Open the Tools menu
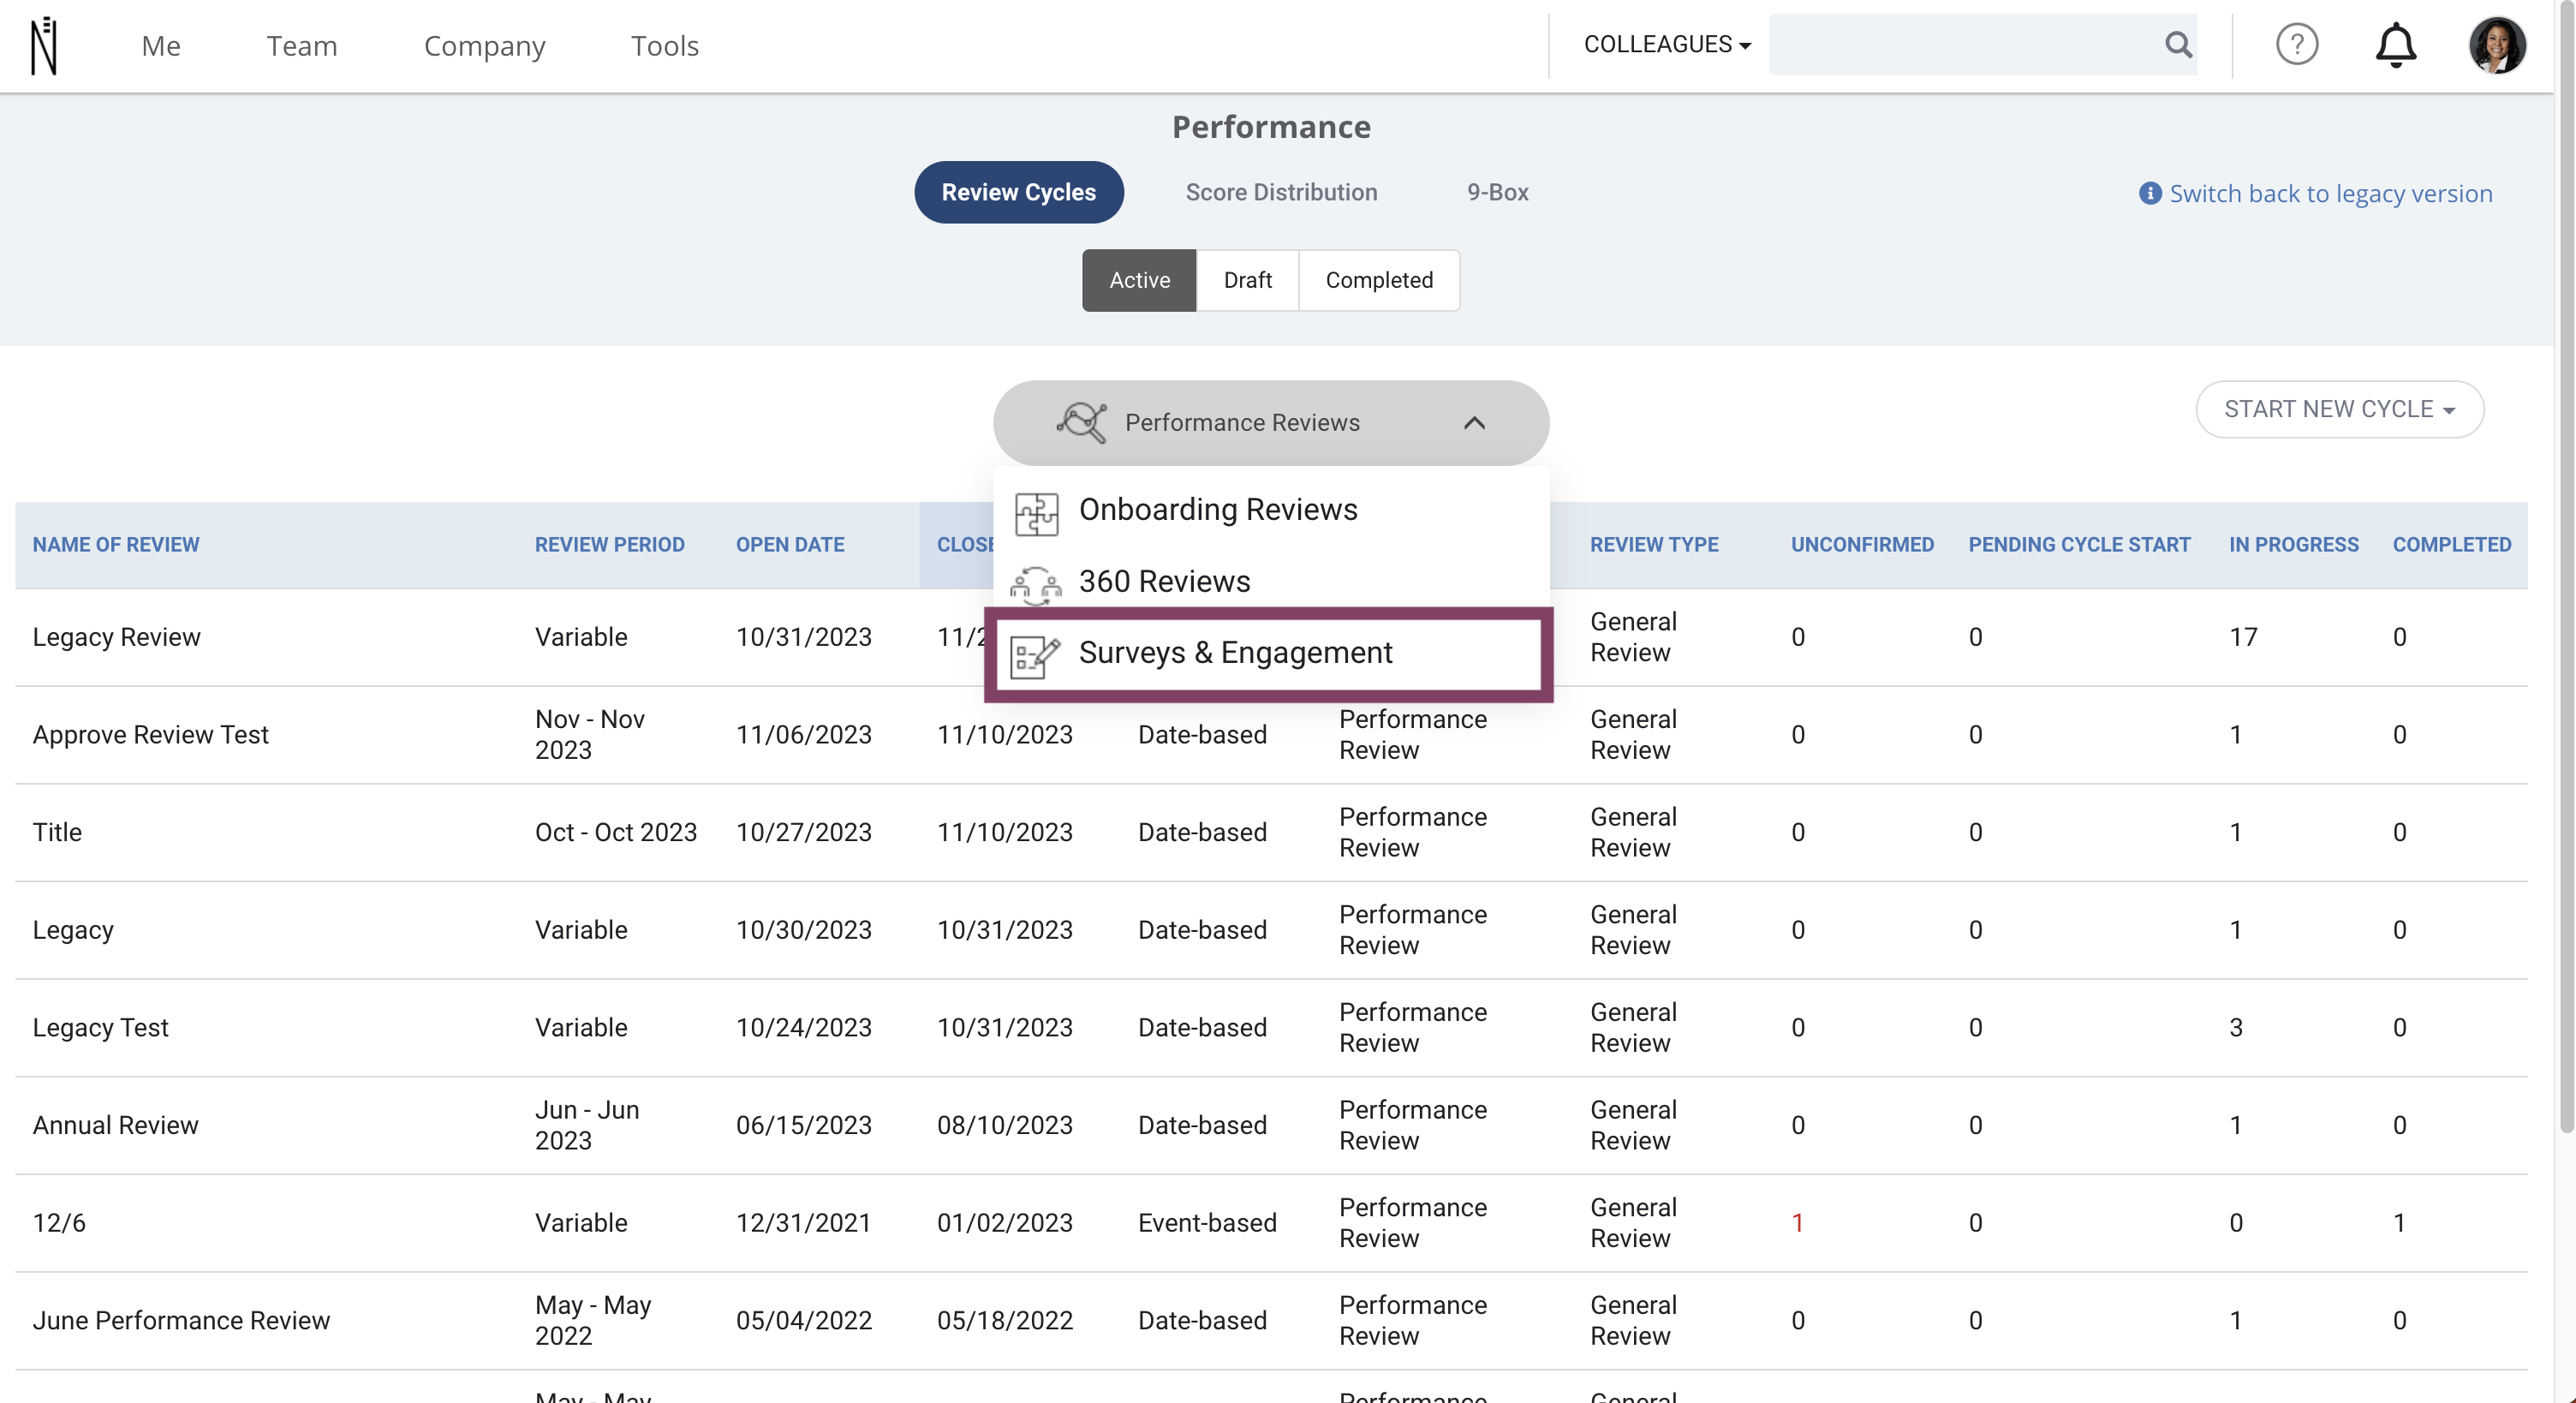This screenshot has height=1403, width=2576. point(665,46)
